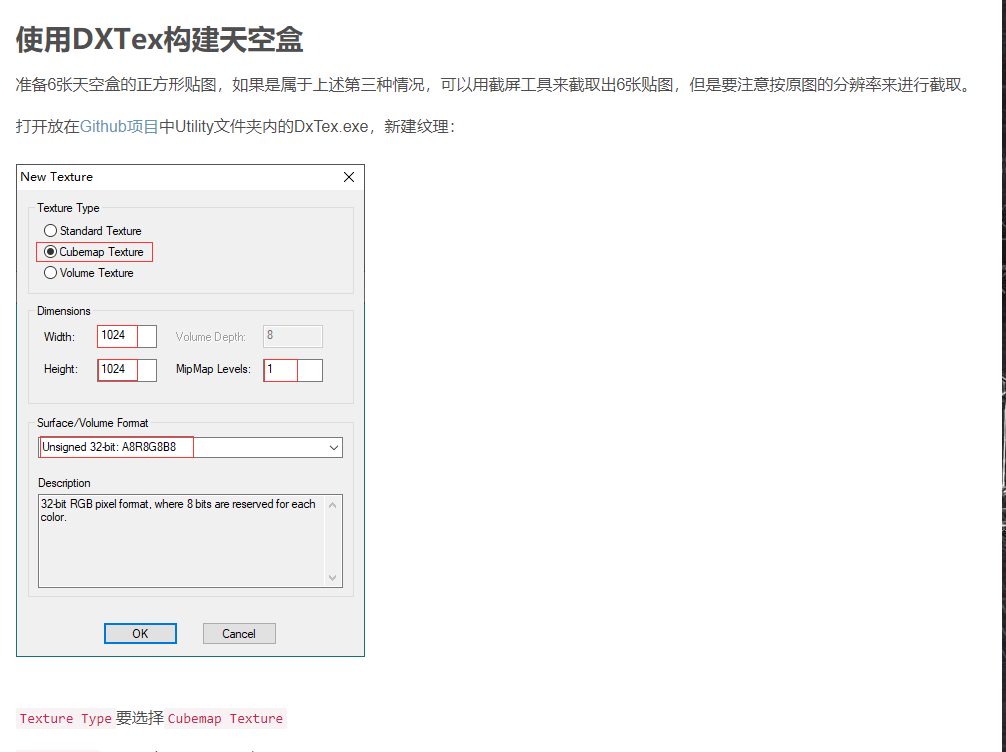Click the OK button

140,633
